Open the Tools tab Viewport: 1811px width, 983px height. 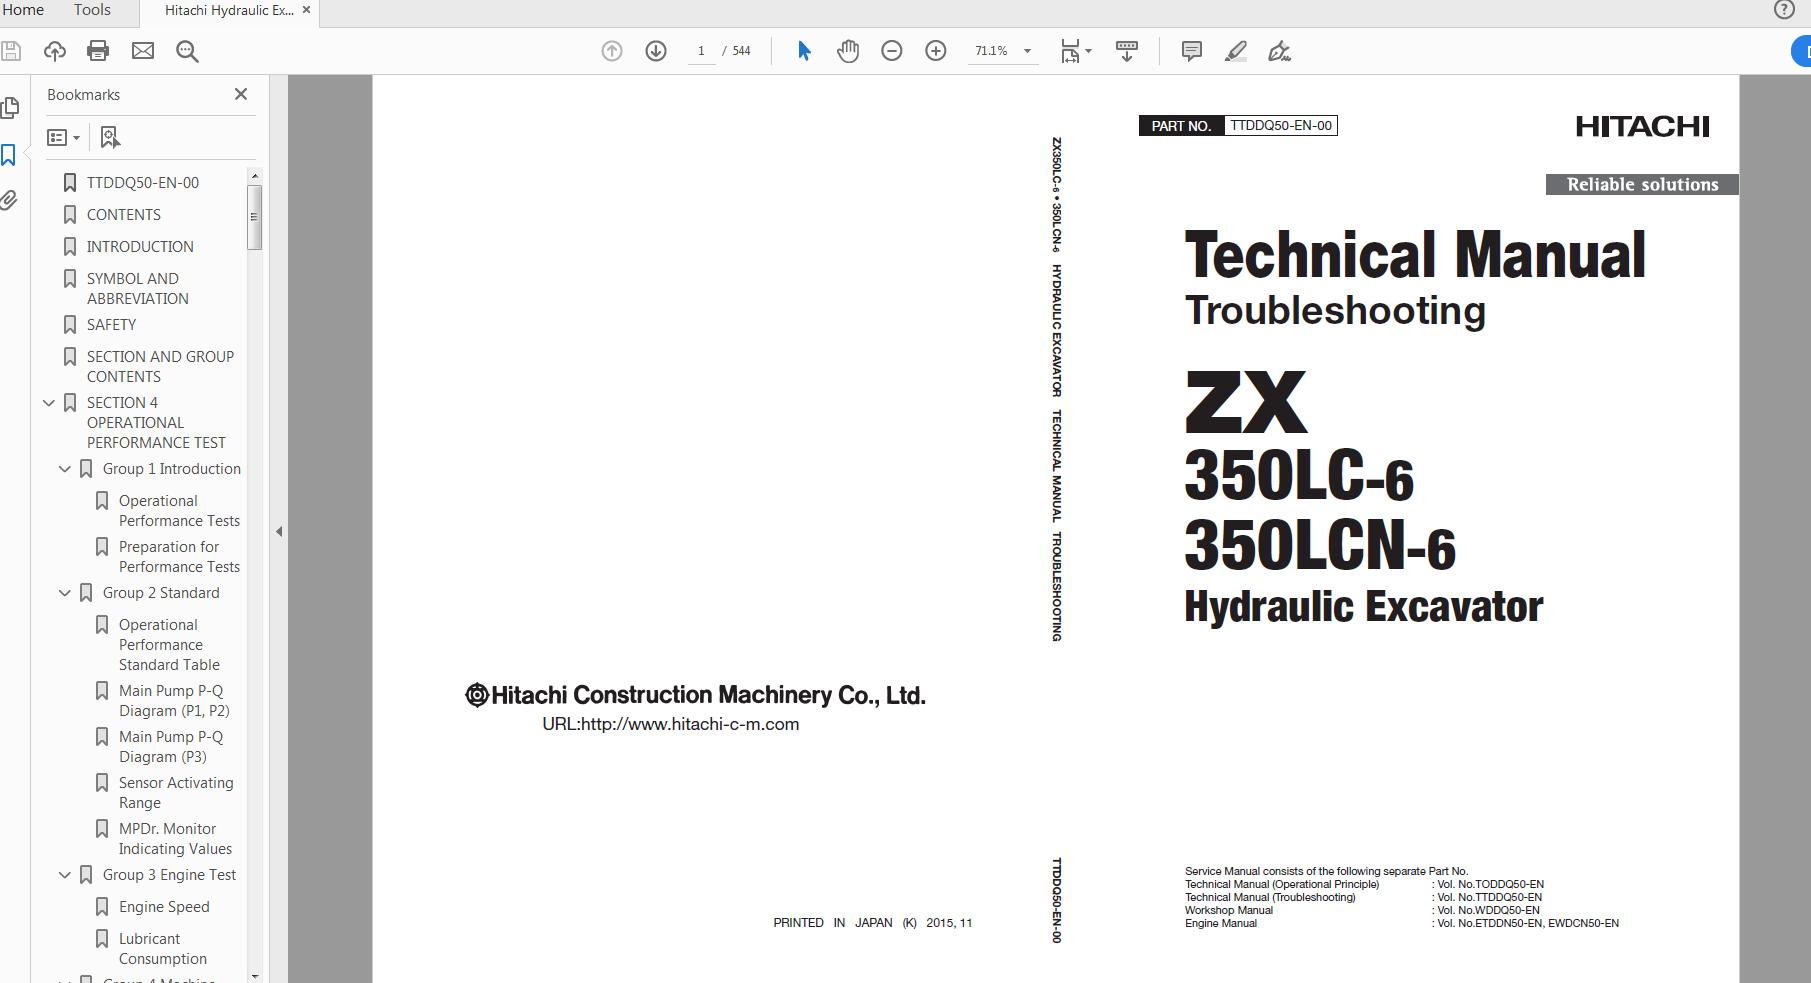(x=92, y=10)
